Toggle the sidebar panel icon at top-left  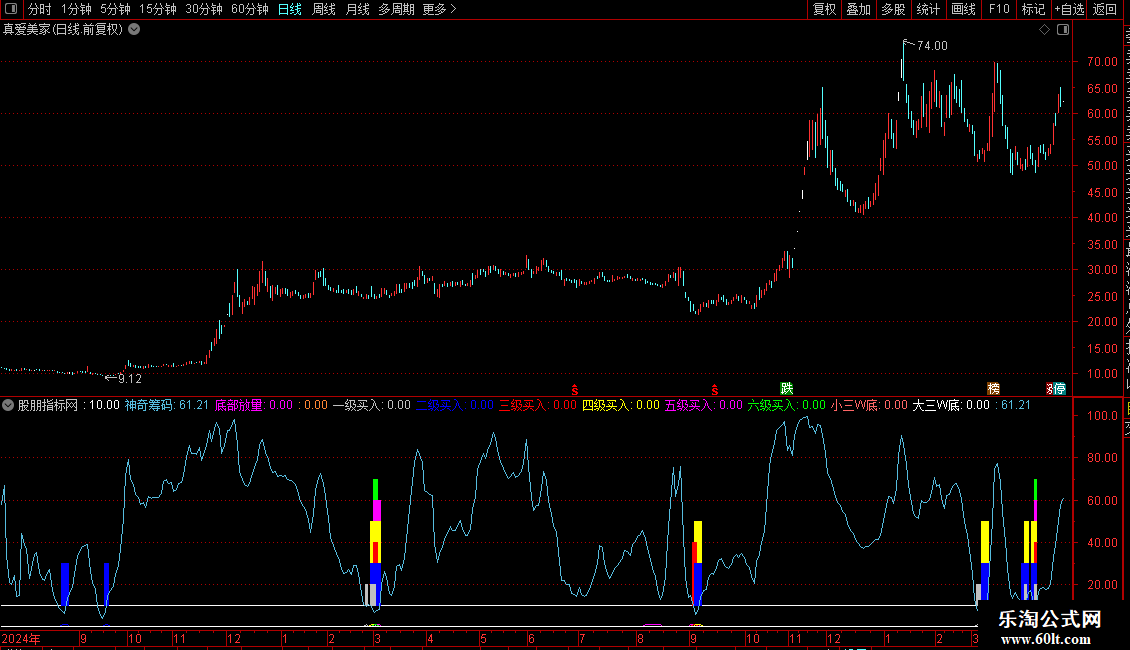(x=11, y=9)
